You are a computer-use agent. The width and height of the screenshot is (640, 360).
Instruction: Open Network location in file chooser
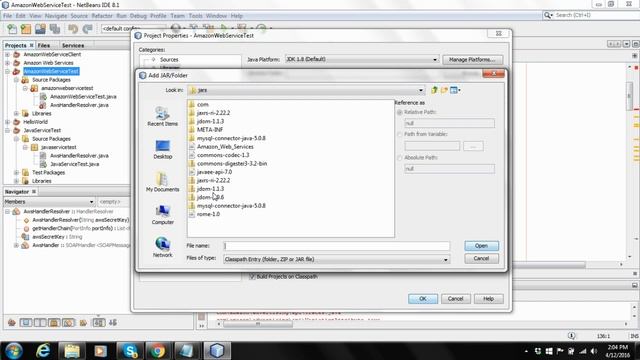(x=162, y=247)
